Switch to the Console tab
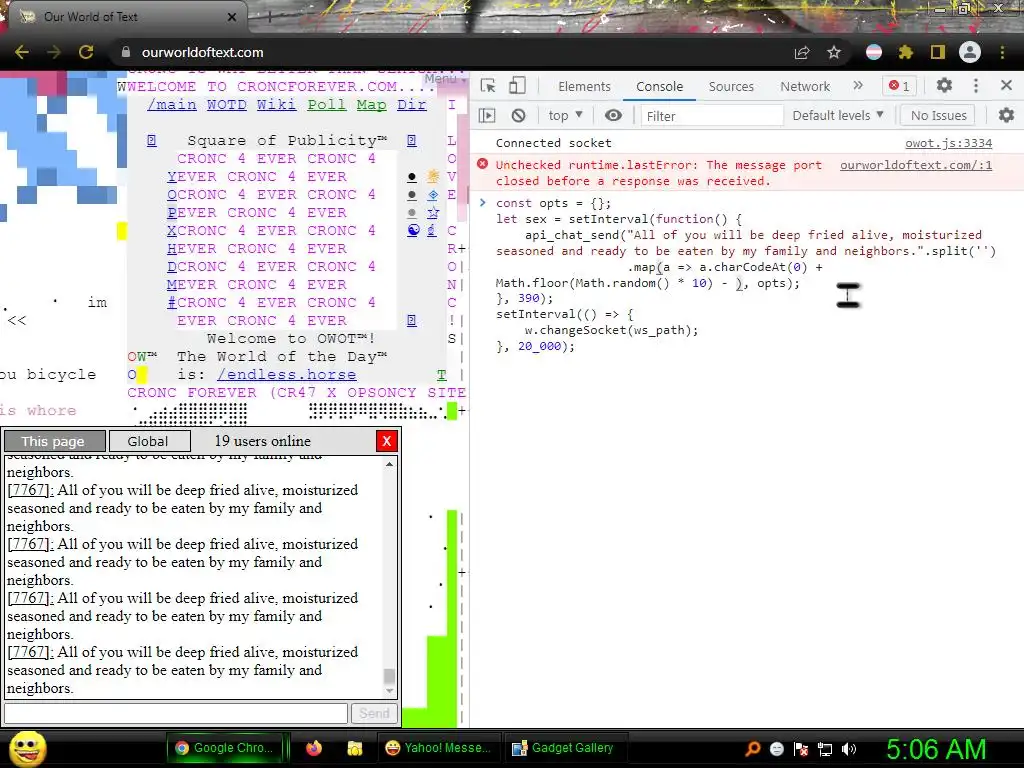Screen dimensions: 1024x768 [x=660, y=86]
